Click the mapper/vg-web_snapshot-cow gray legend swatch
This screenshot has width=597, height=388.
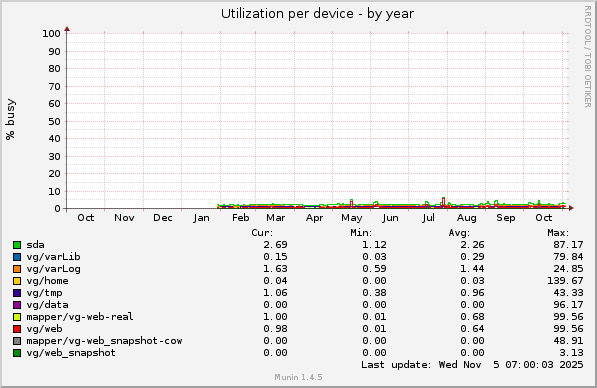17,341
